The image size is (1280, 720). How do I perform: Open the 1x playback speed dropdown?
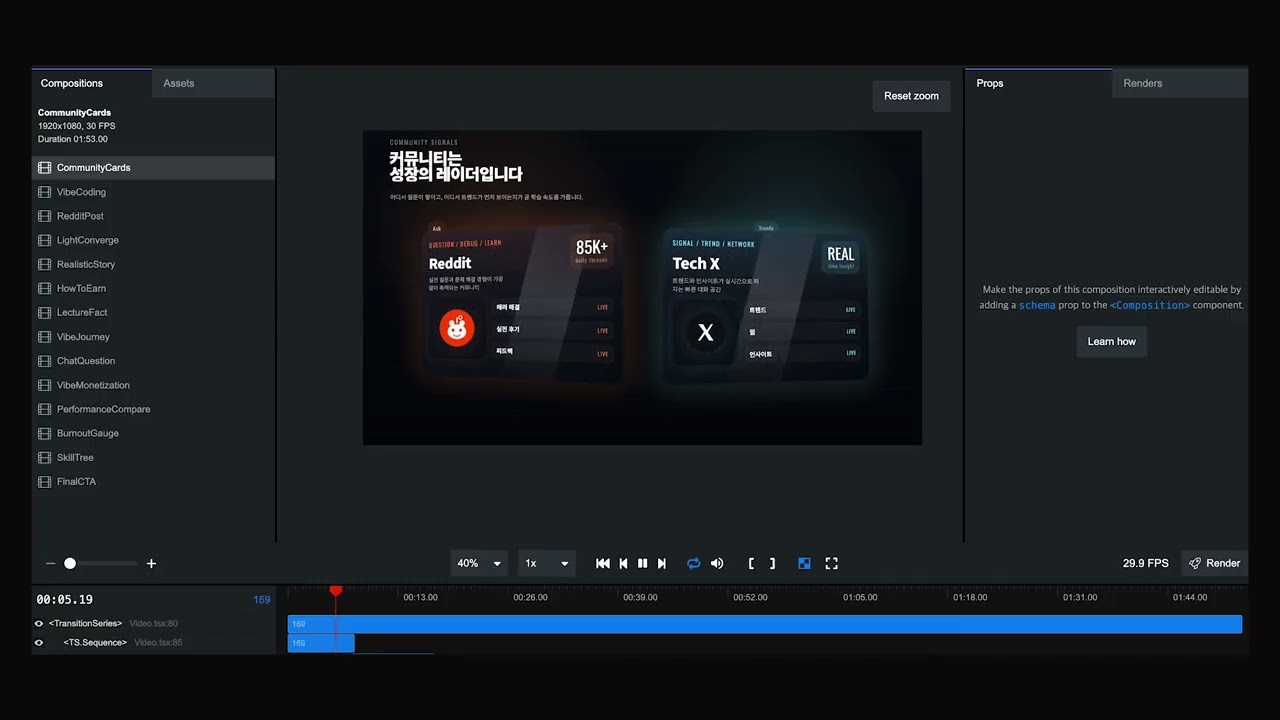(547, 564)
